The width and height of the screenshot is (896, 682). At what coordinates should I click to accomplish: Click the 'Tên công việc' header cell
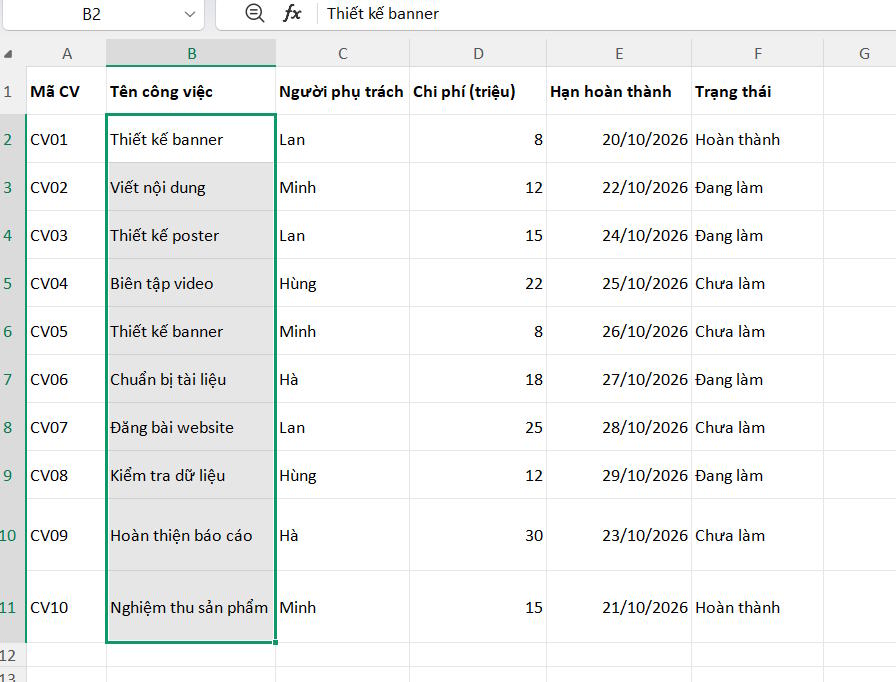(191, 91)
